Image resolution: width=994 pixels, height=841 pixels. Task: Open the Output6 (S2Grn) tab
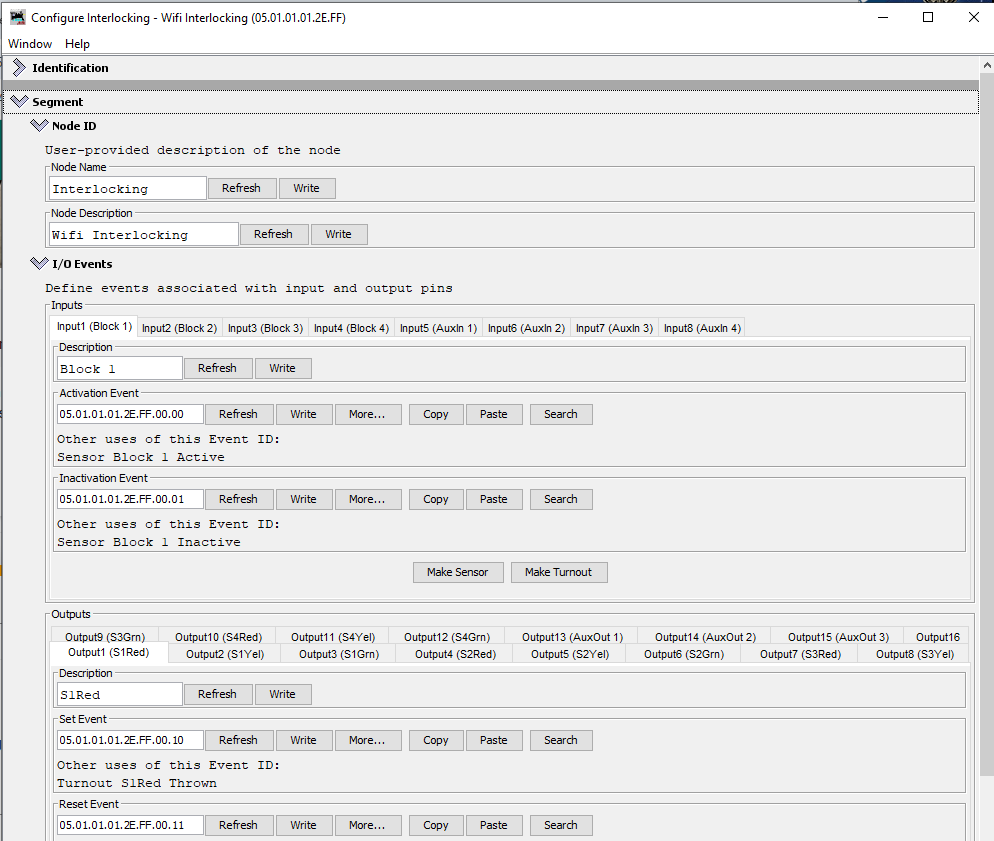[683, 654]
